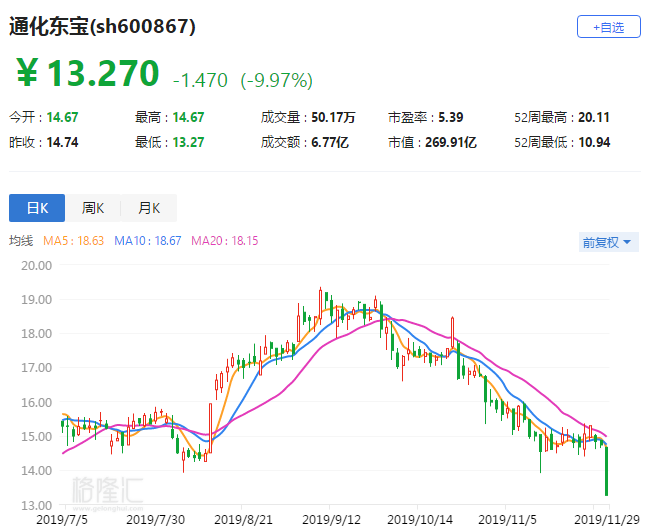The width and height of the screenshot is (662, 531).
Task: Click the 2019/9/12 date label
Action: pyautogui.click(x=331, y=520)
